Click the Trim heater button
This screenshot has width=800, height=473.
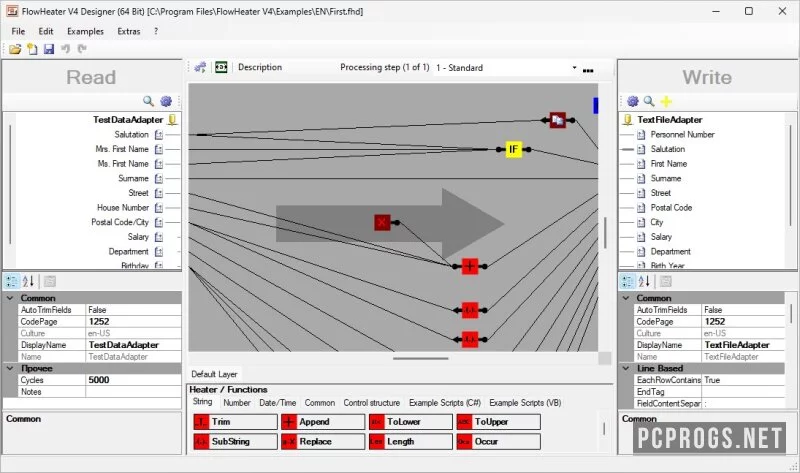(x=235, y=422)
